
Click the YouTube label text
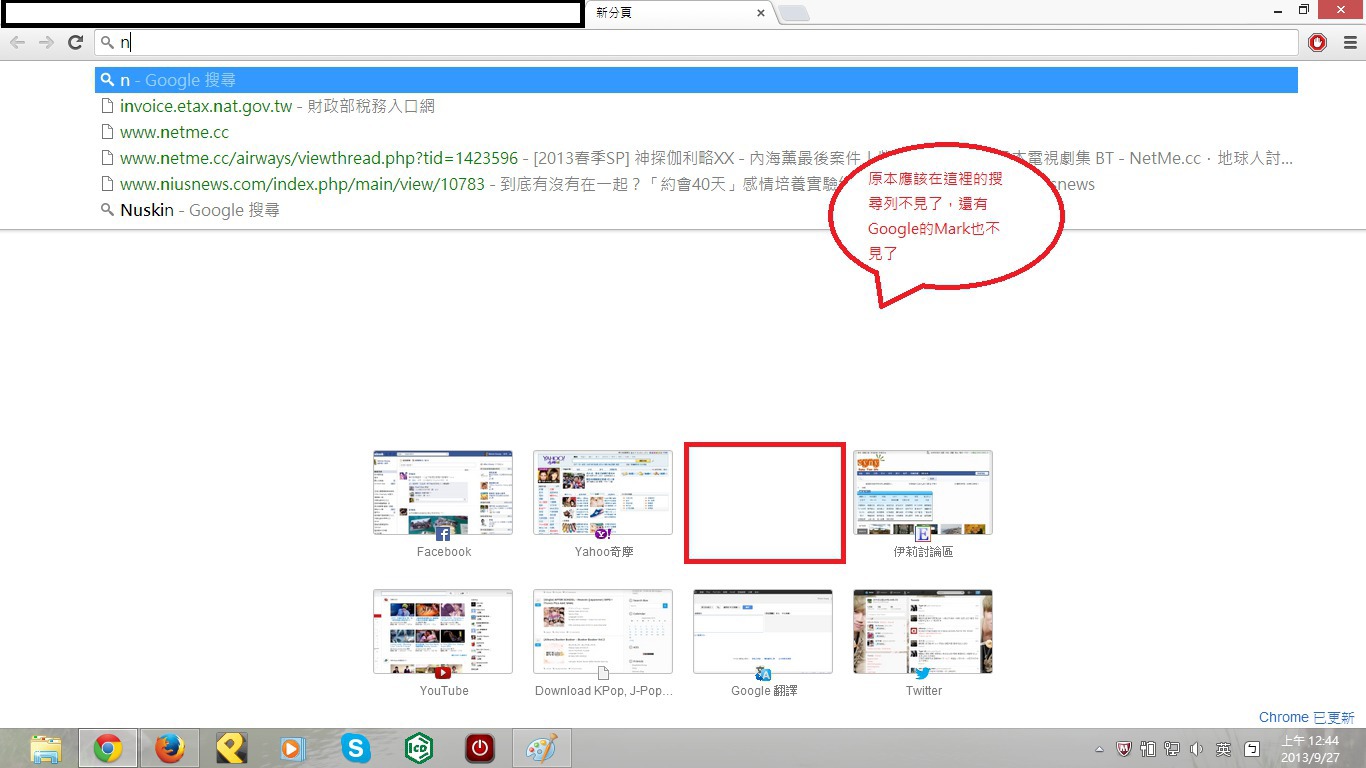click(x=444, y=691)
